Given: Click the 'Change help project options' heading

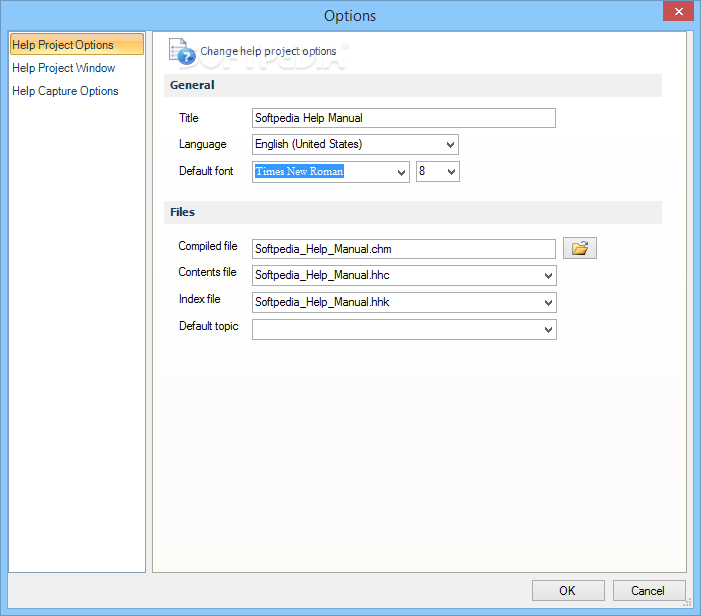Looking at the screenshot, I should (268, 51).
